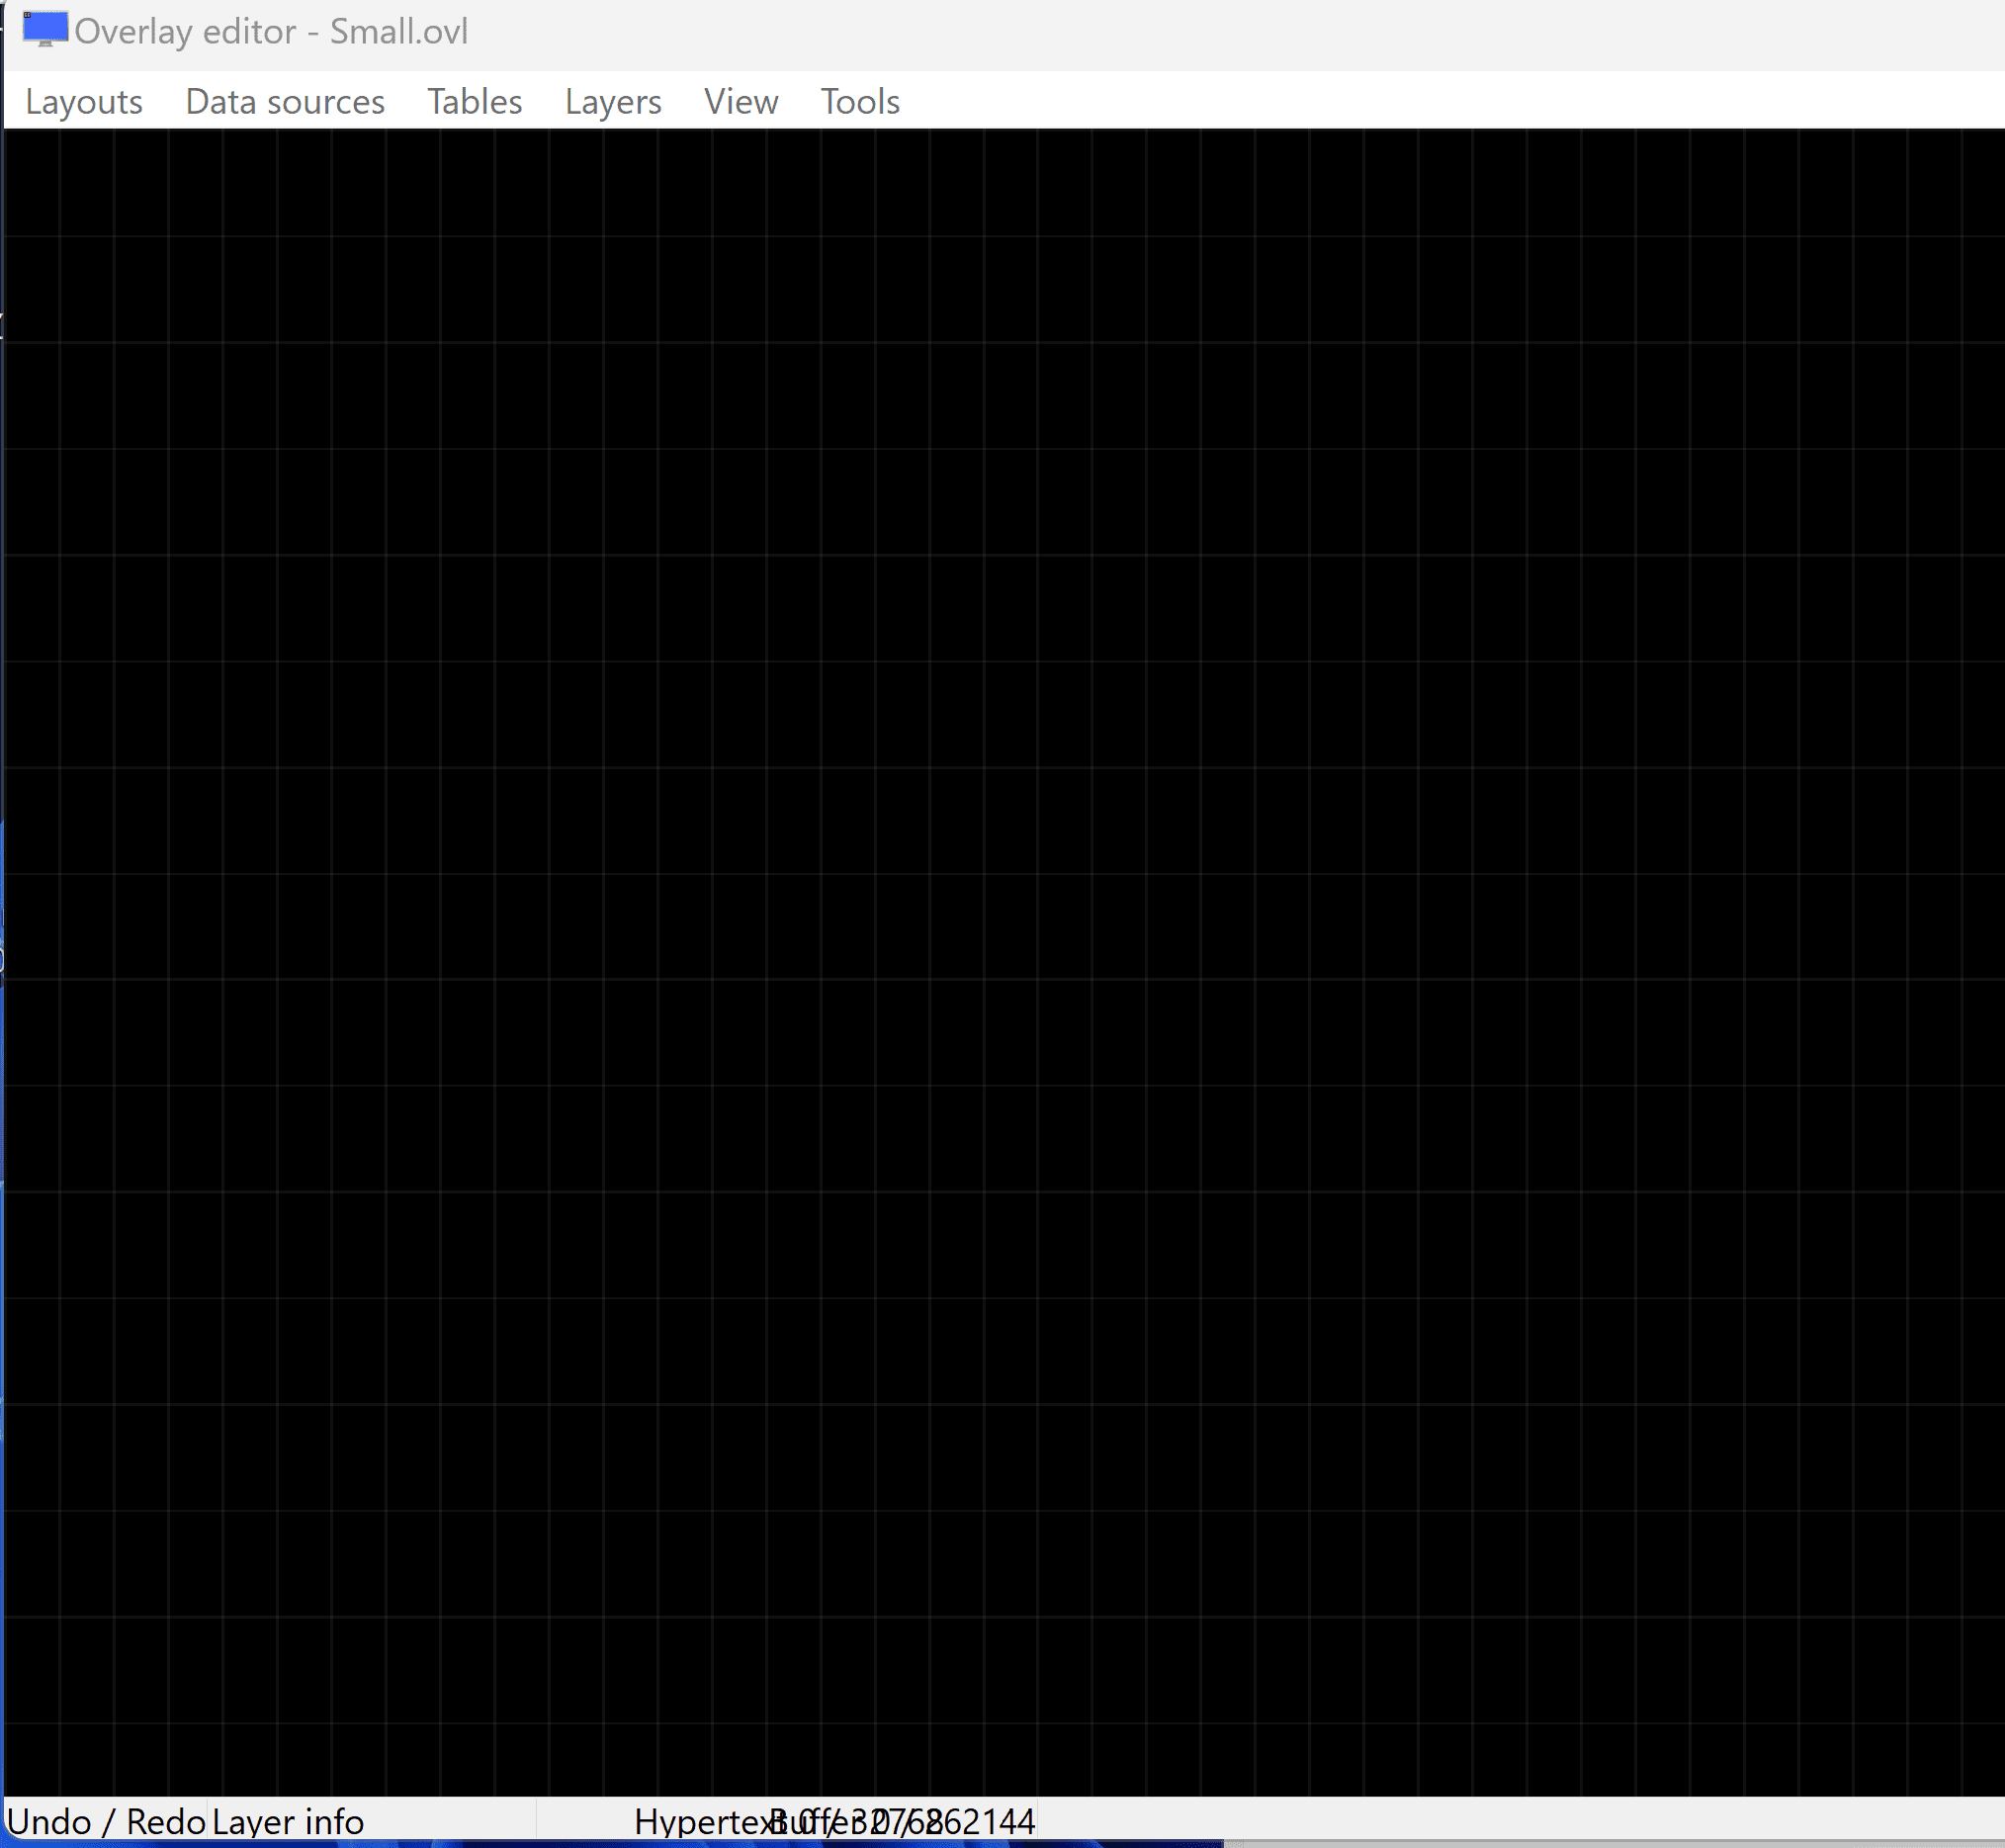Viewport: 2005px width, 1848px height.
Task: Open the Tools menu
Action: click(x=860, y=102)
